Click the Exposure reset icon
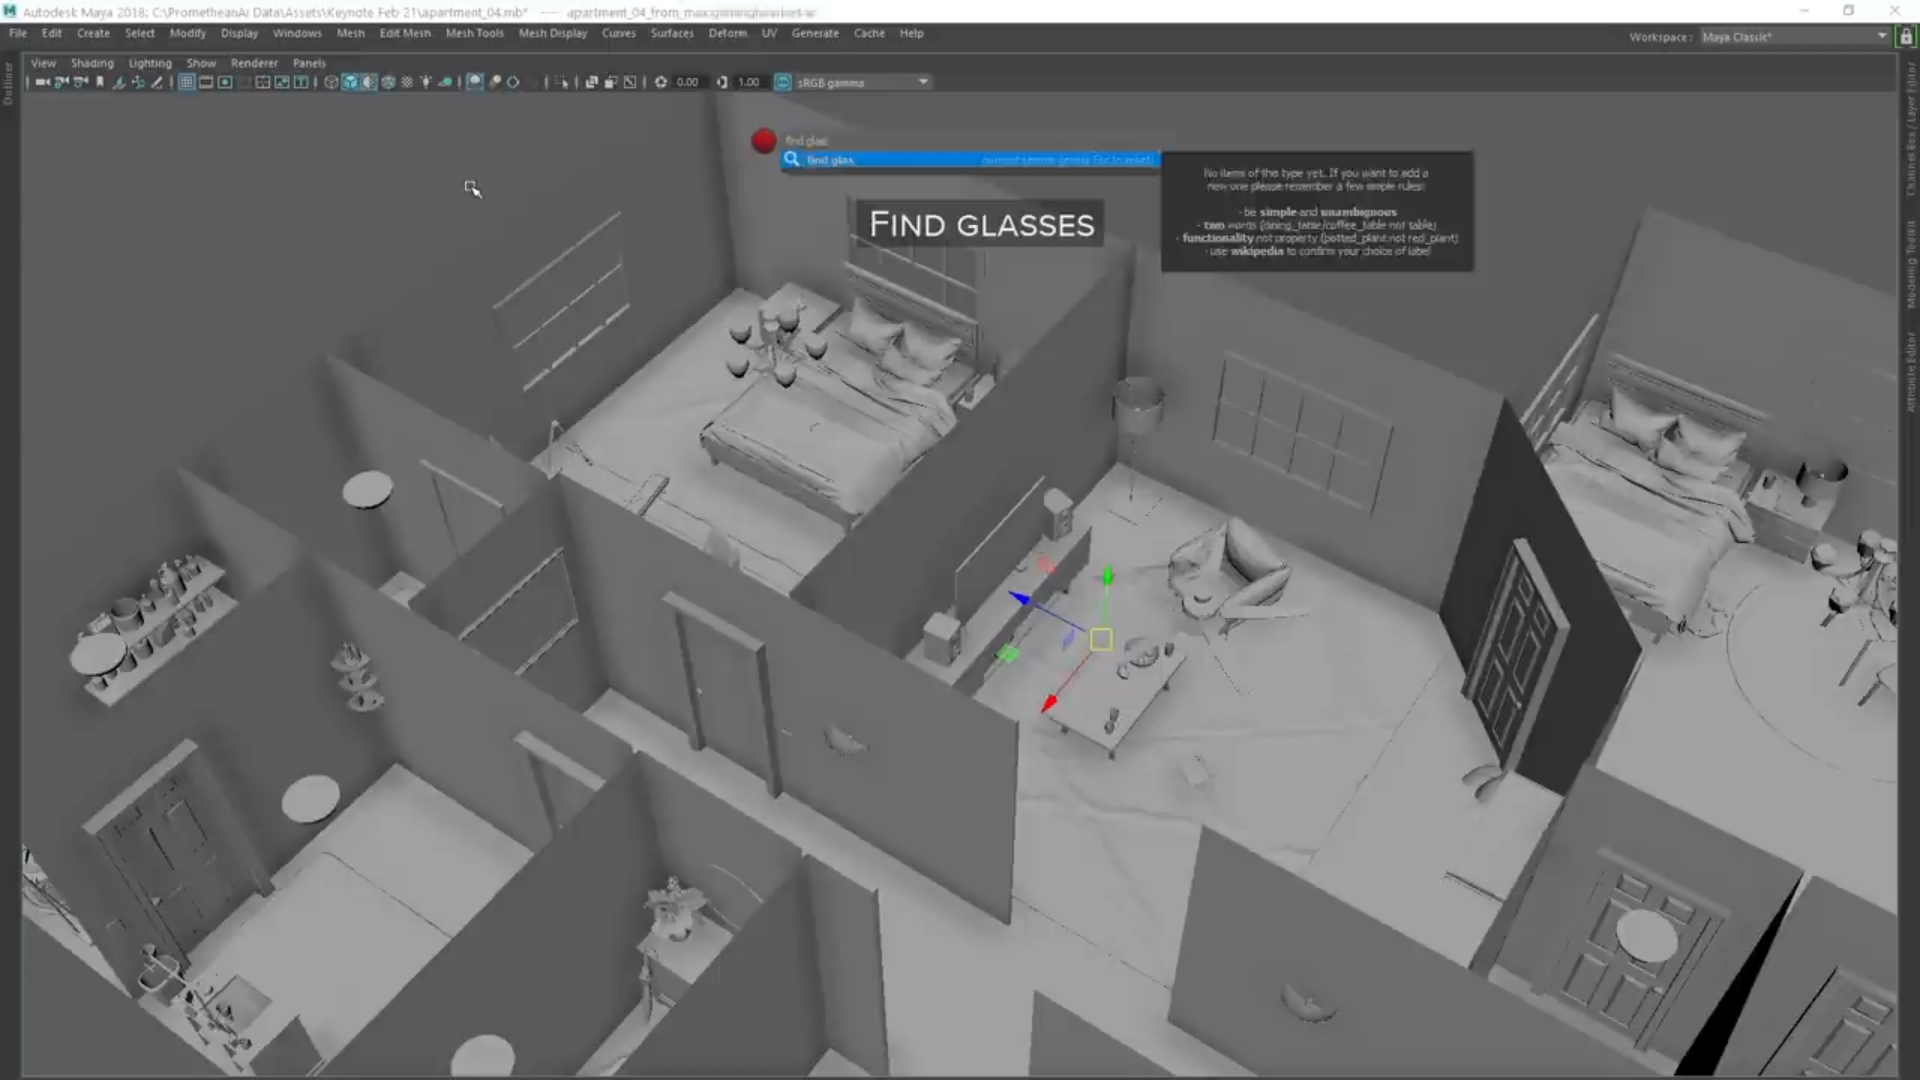This screenshot has width=1920, height=1080. point(661,82)
